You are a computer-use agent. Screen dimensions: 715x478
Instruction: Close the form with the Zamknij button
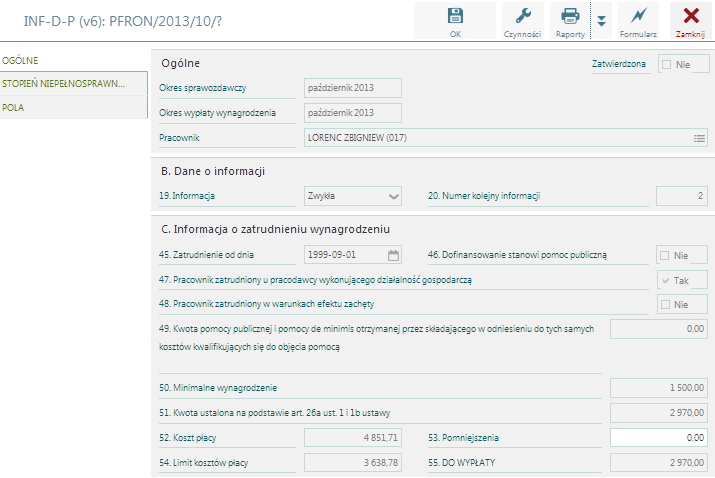tap(690, 21)
